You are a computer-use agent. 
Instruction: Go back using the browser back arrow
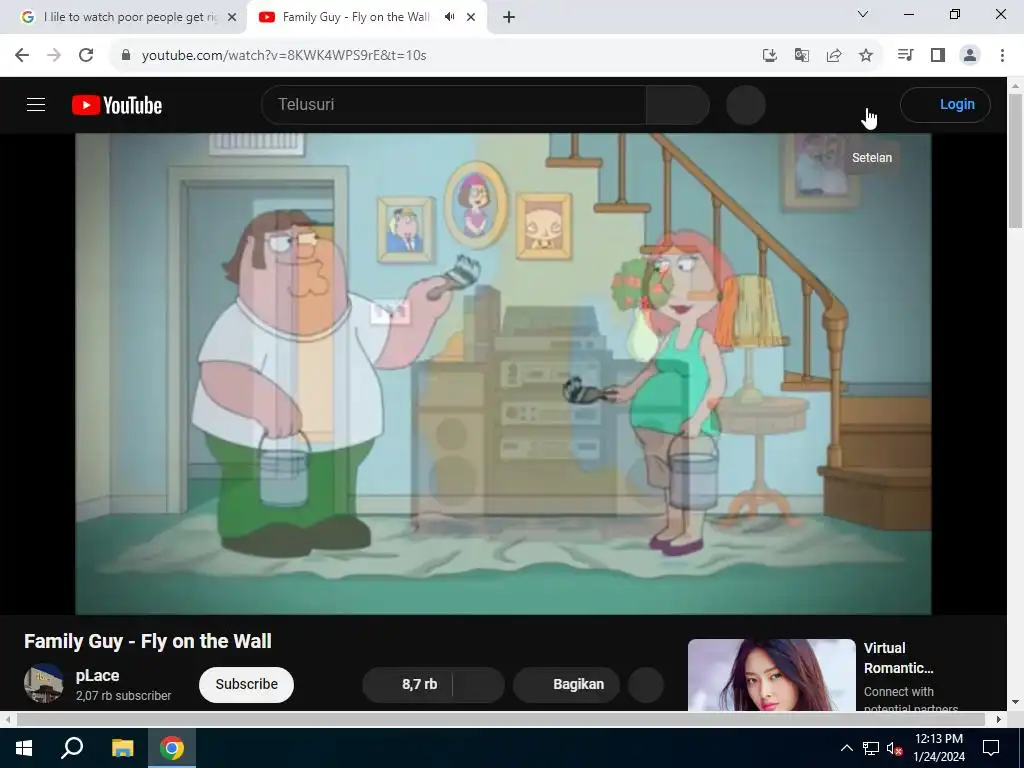point(22,55)
